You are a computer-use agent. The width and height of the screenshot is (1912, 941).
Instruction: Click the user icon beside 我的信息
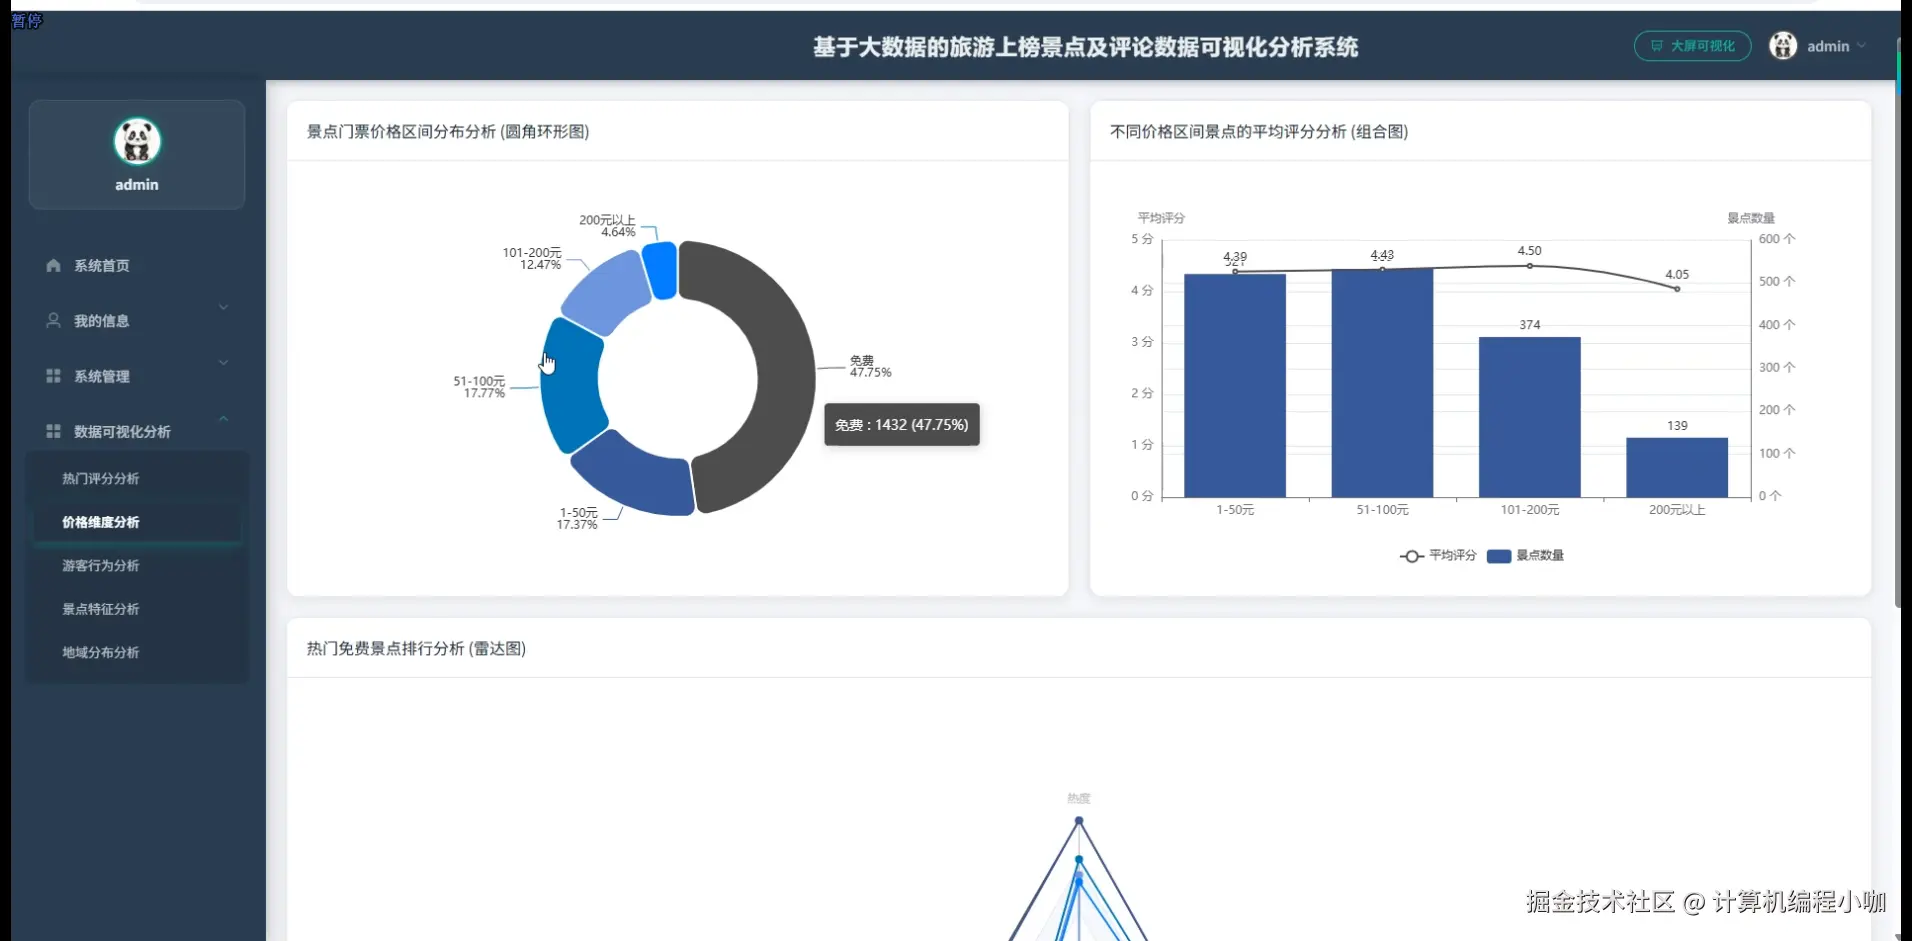coord(53,320)
